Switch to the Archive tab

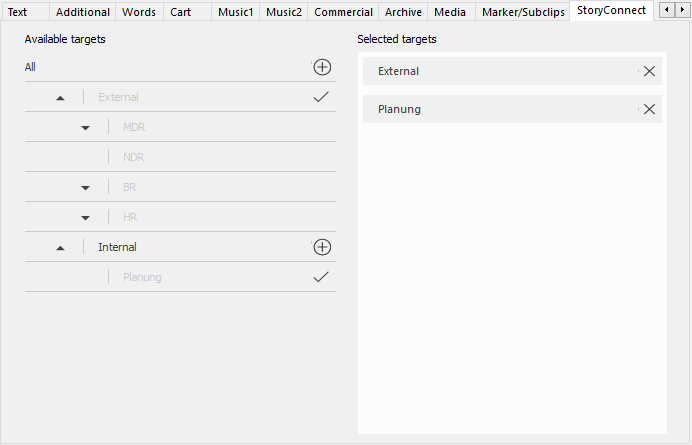[x=403, y=12]
